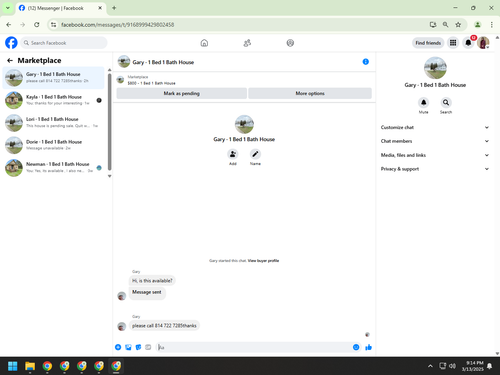The width and height of the screenshot is (500, 375).
Task: Open the volume control in system tray
Action: pyautogui.click(x=452, y=366)
